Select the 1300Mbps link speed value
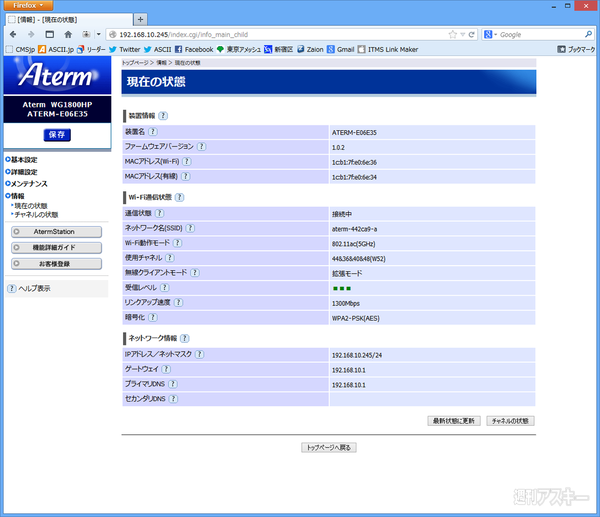Image resolution: width=600 pixels, height=517 pixels. point(346,303)
